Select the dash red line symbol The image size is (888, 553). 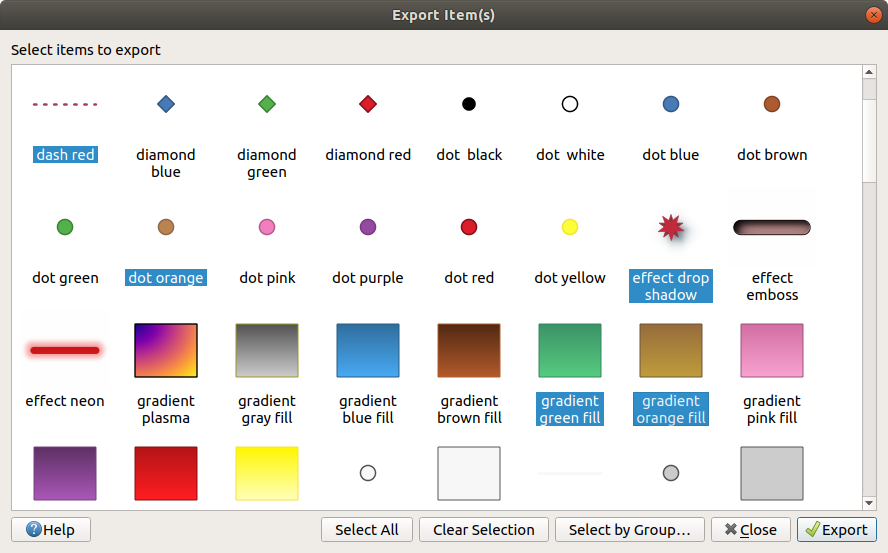[x=65, y=104]
